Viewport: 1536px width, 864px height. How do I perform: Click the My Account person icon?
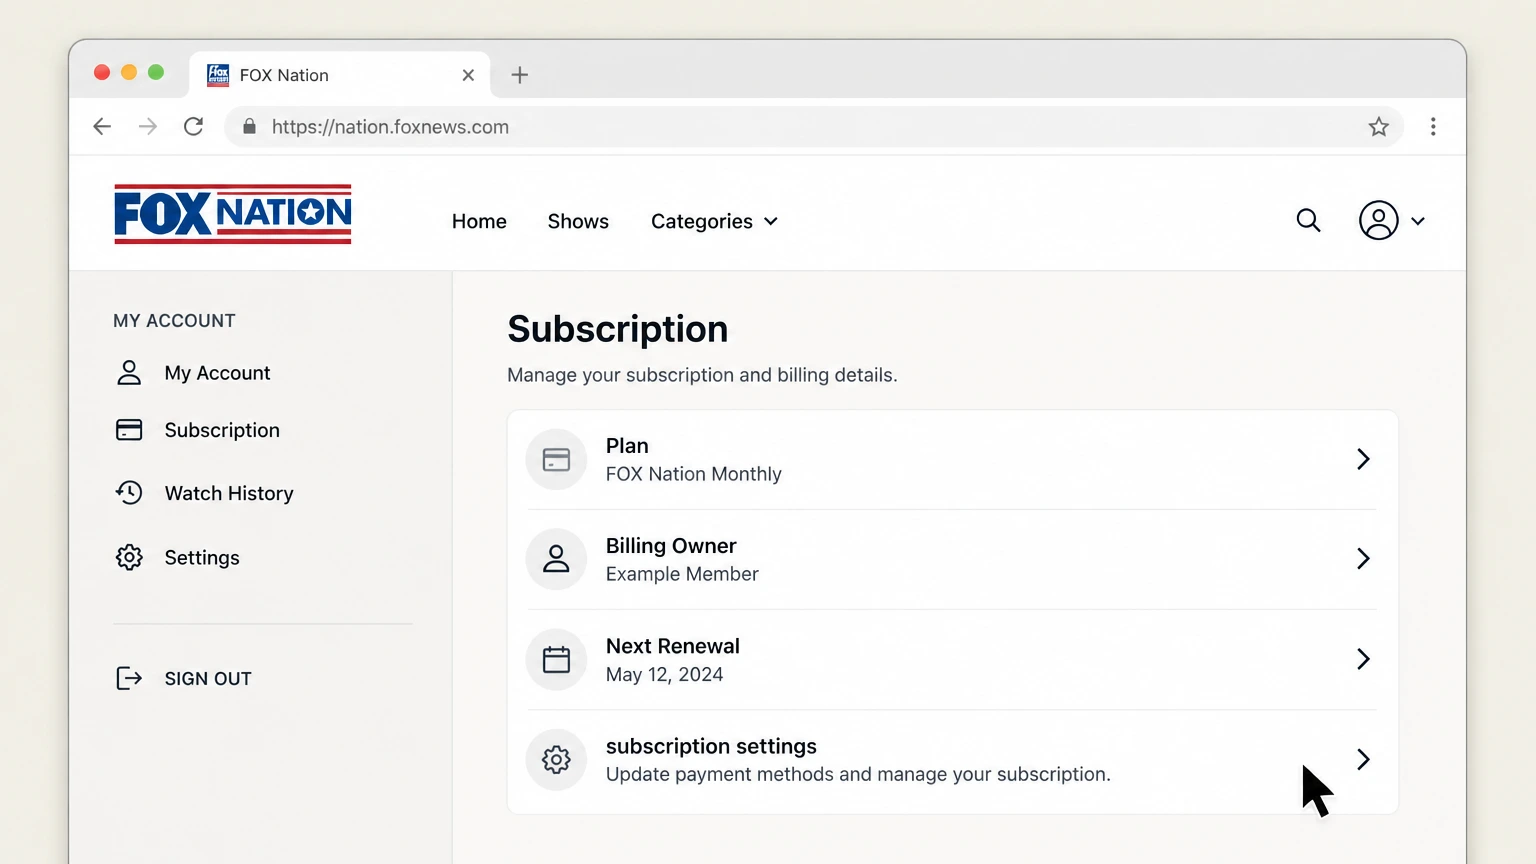129,373
